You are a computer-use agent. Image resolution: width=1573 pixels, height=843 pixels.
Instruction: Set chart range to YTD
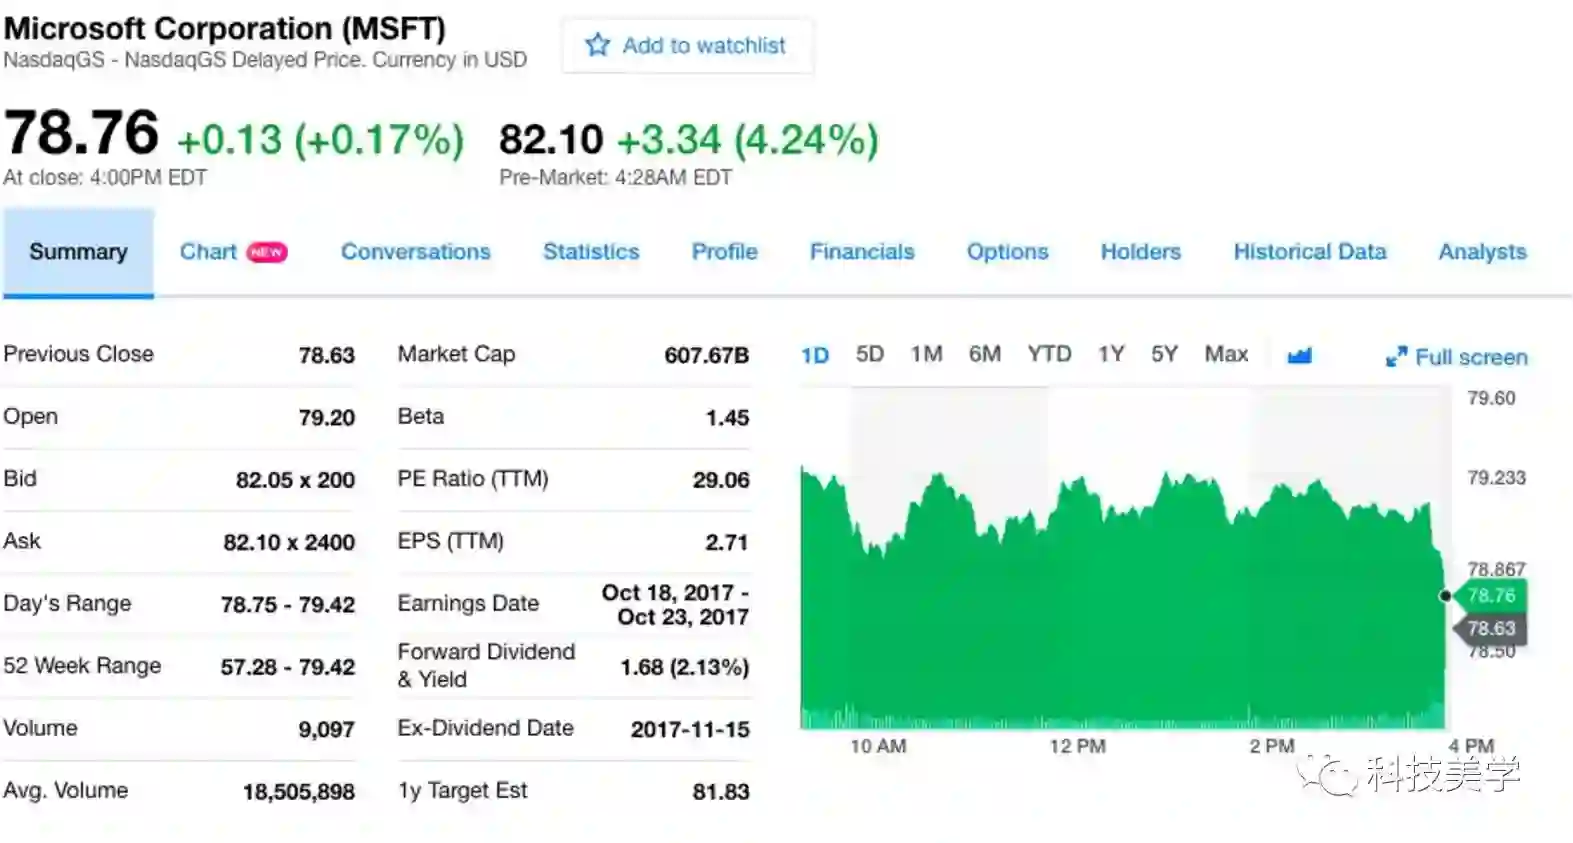point(1049,354)
